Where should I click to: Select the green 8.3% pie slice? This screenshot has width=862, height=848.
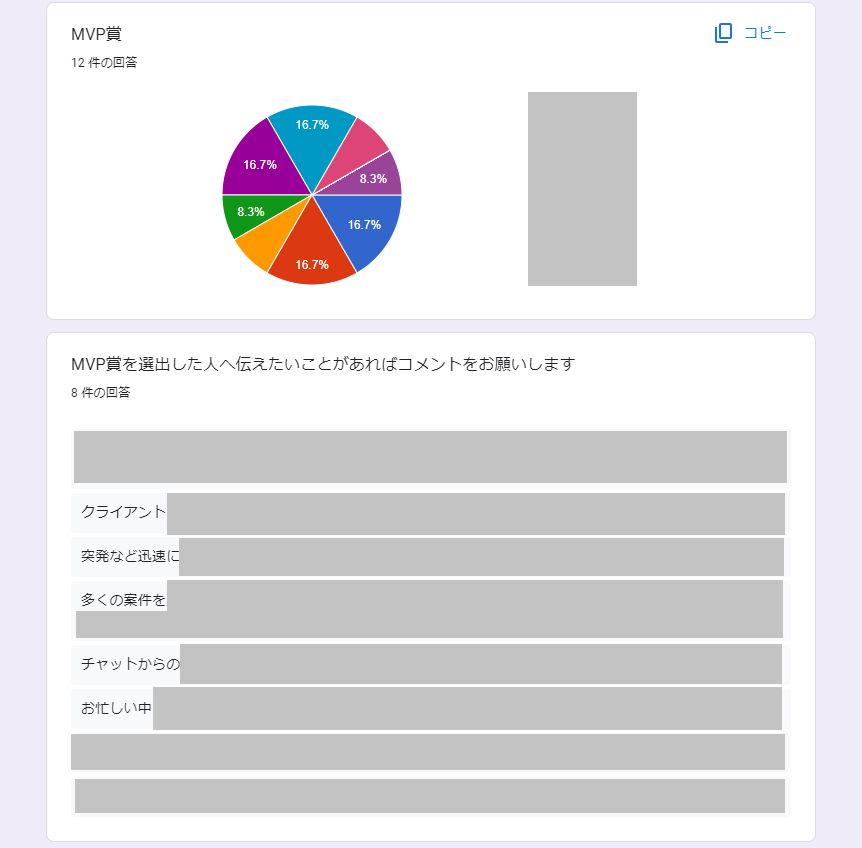pyautogui.click(x=248, y=213)
